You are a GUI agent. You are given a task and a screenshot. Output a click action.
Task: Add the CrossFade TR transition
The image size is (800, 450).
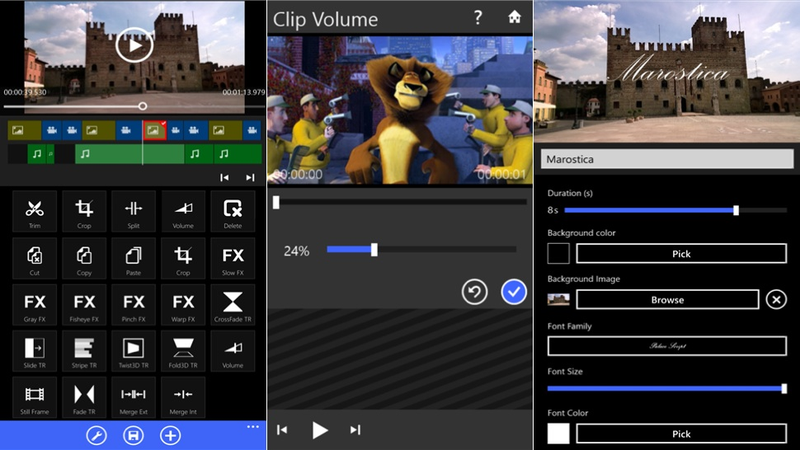[232, 305]
